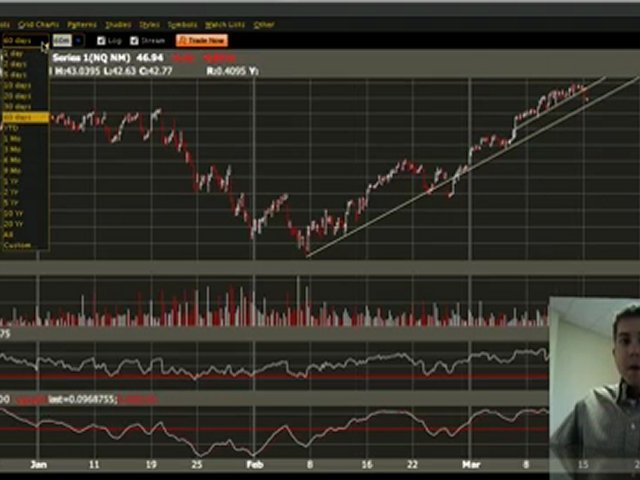Click the orange Trade Now button
The image size is (640, 480).
point(202,40)
